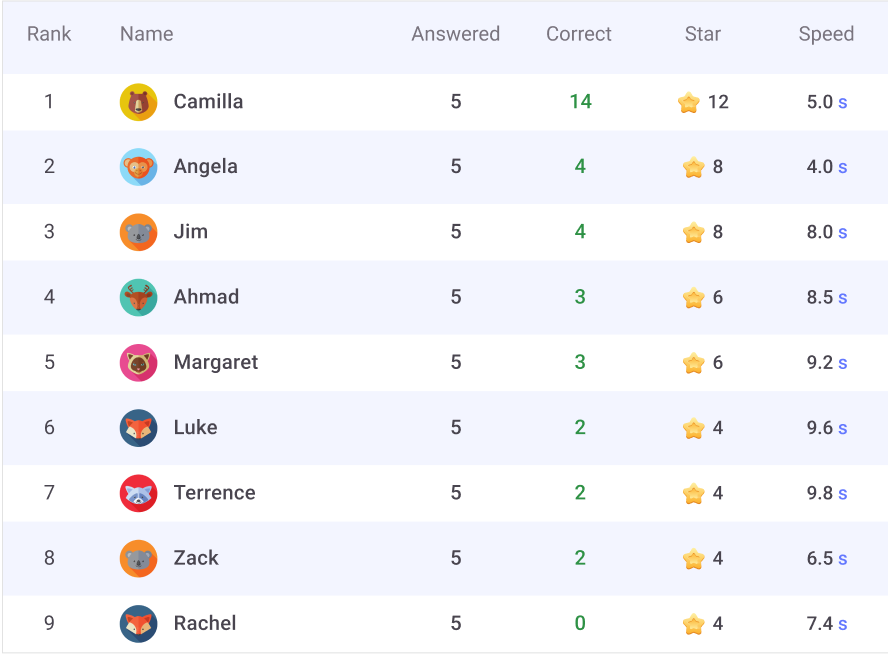Open the player name Margaret
This screenshot has height=654, width=888.
coord(216,362)
